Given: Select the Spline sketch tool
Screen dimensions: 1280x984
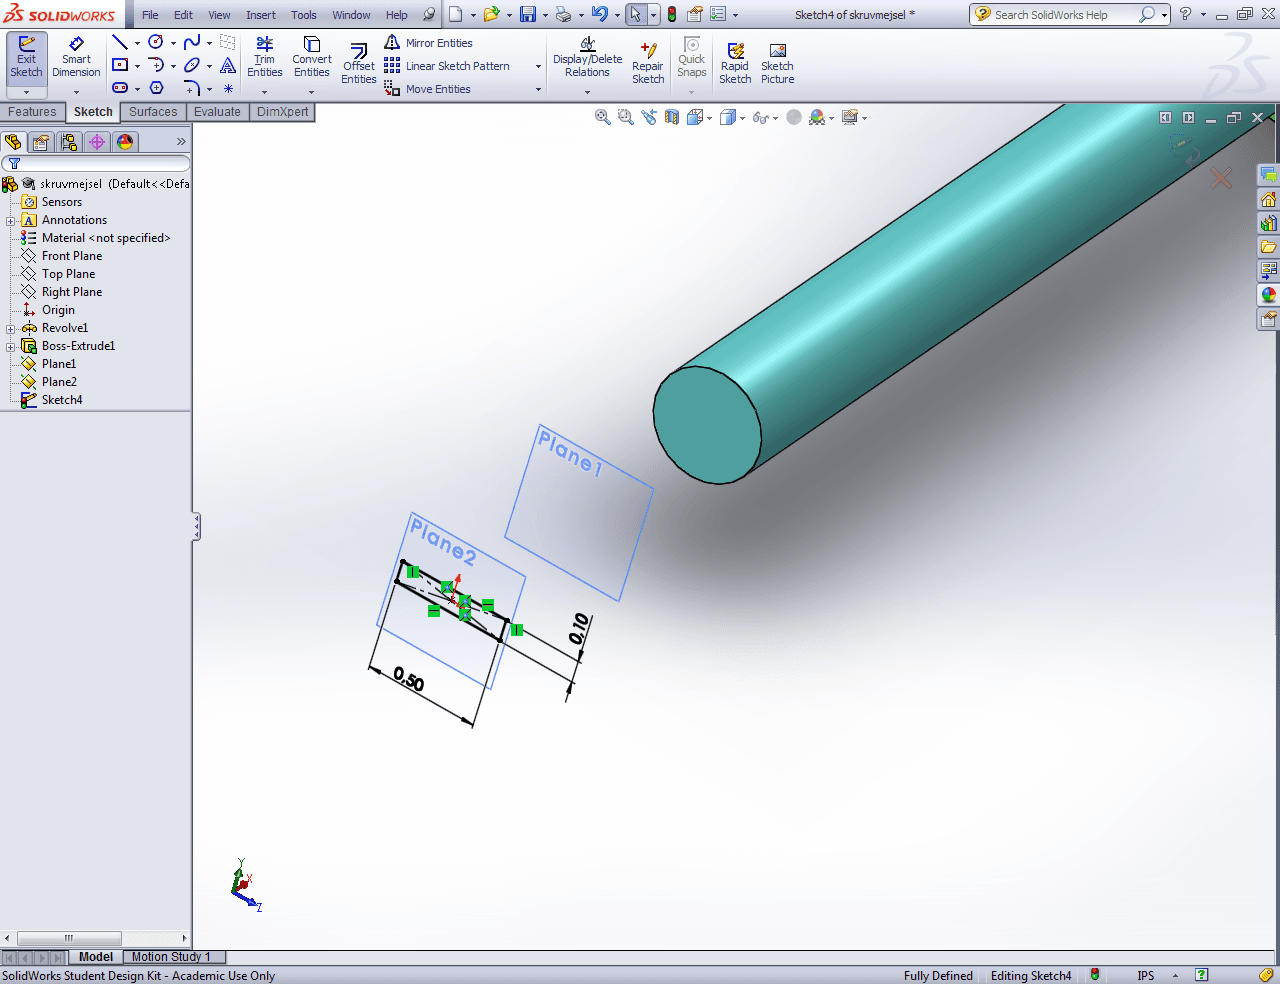Looking at the screenshot, I should pyautogui.click(x=192, y=42).
